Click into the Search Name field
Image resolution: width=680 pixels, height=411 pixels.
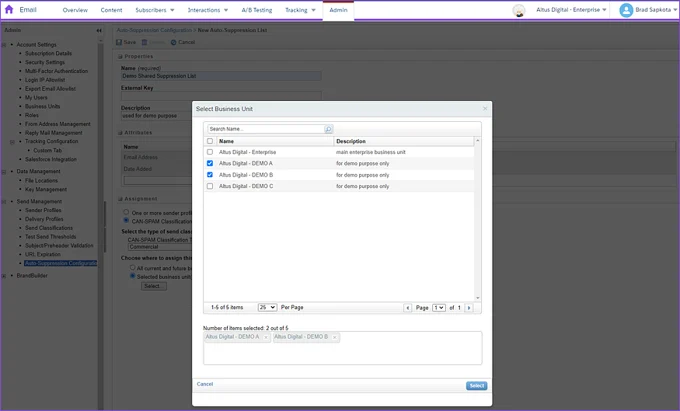(266, 129)
